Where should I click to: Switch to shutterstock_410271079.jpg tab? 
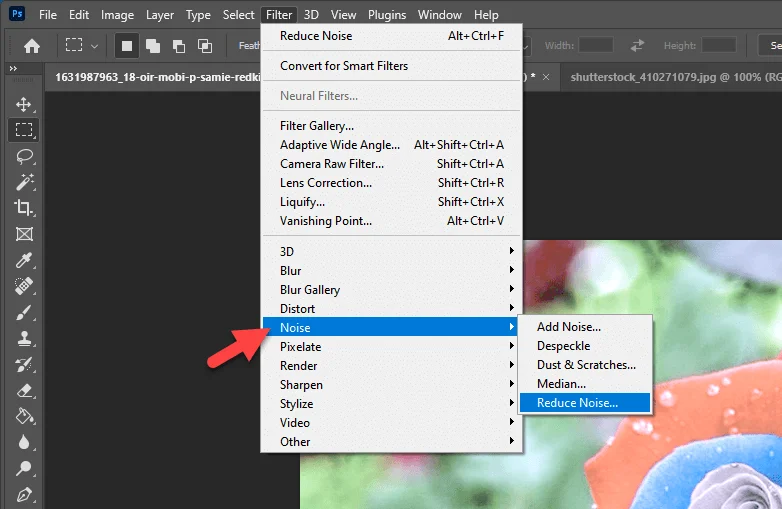pos(671,77)
